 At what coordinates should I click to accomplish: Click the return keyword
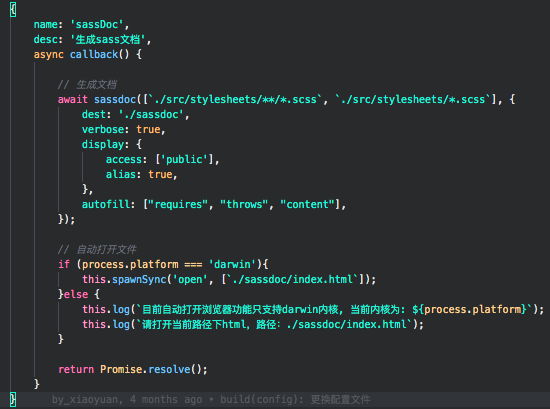coord(76,369)
